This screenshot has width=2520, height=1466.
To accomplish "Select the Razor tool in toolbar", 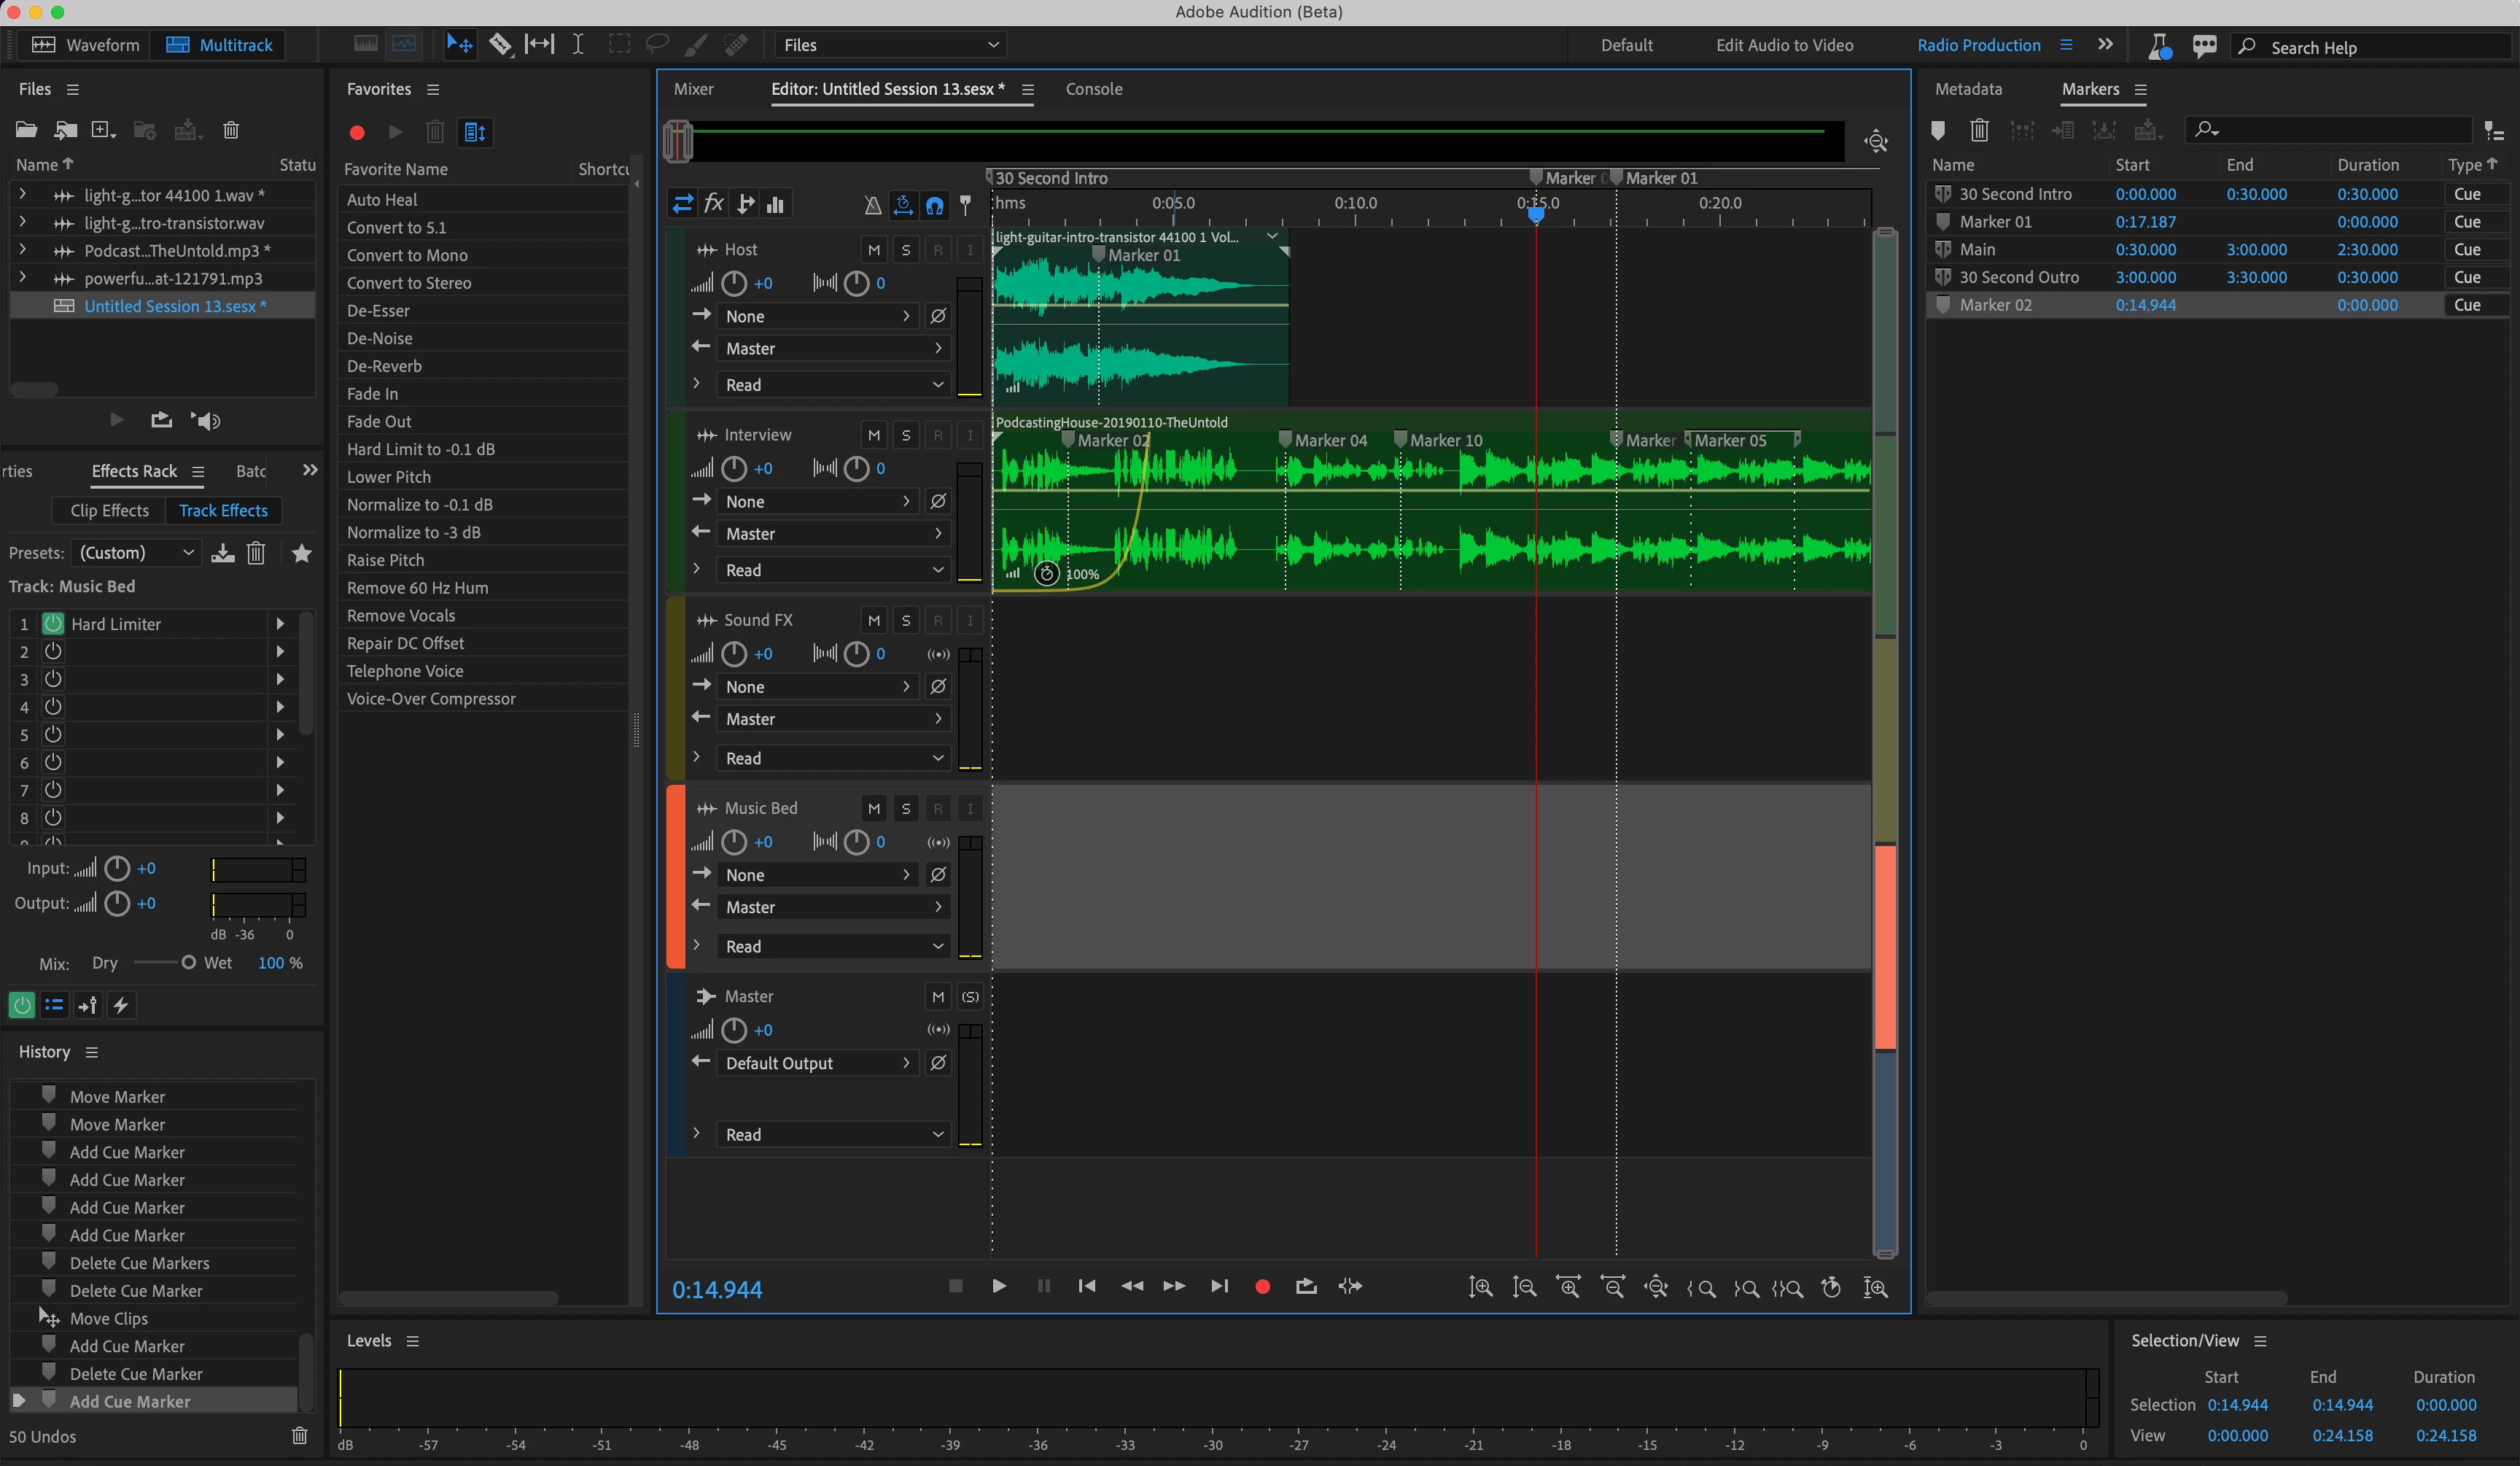I will 500,44.
